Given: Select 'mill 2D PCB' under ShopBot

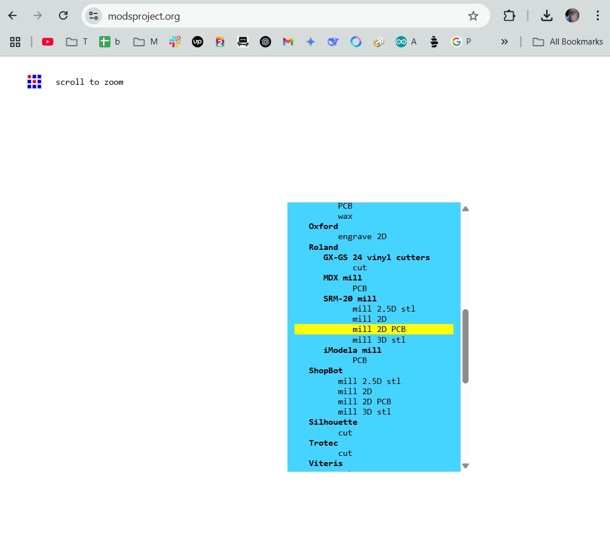Looking at the screenshot, I should click(x=365, y=402).
